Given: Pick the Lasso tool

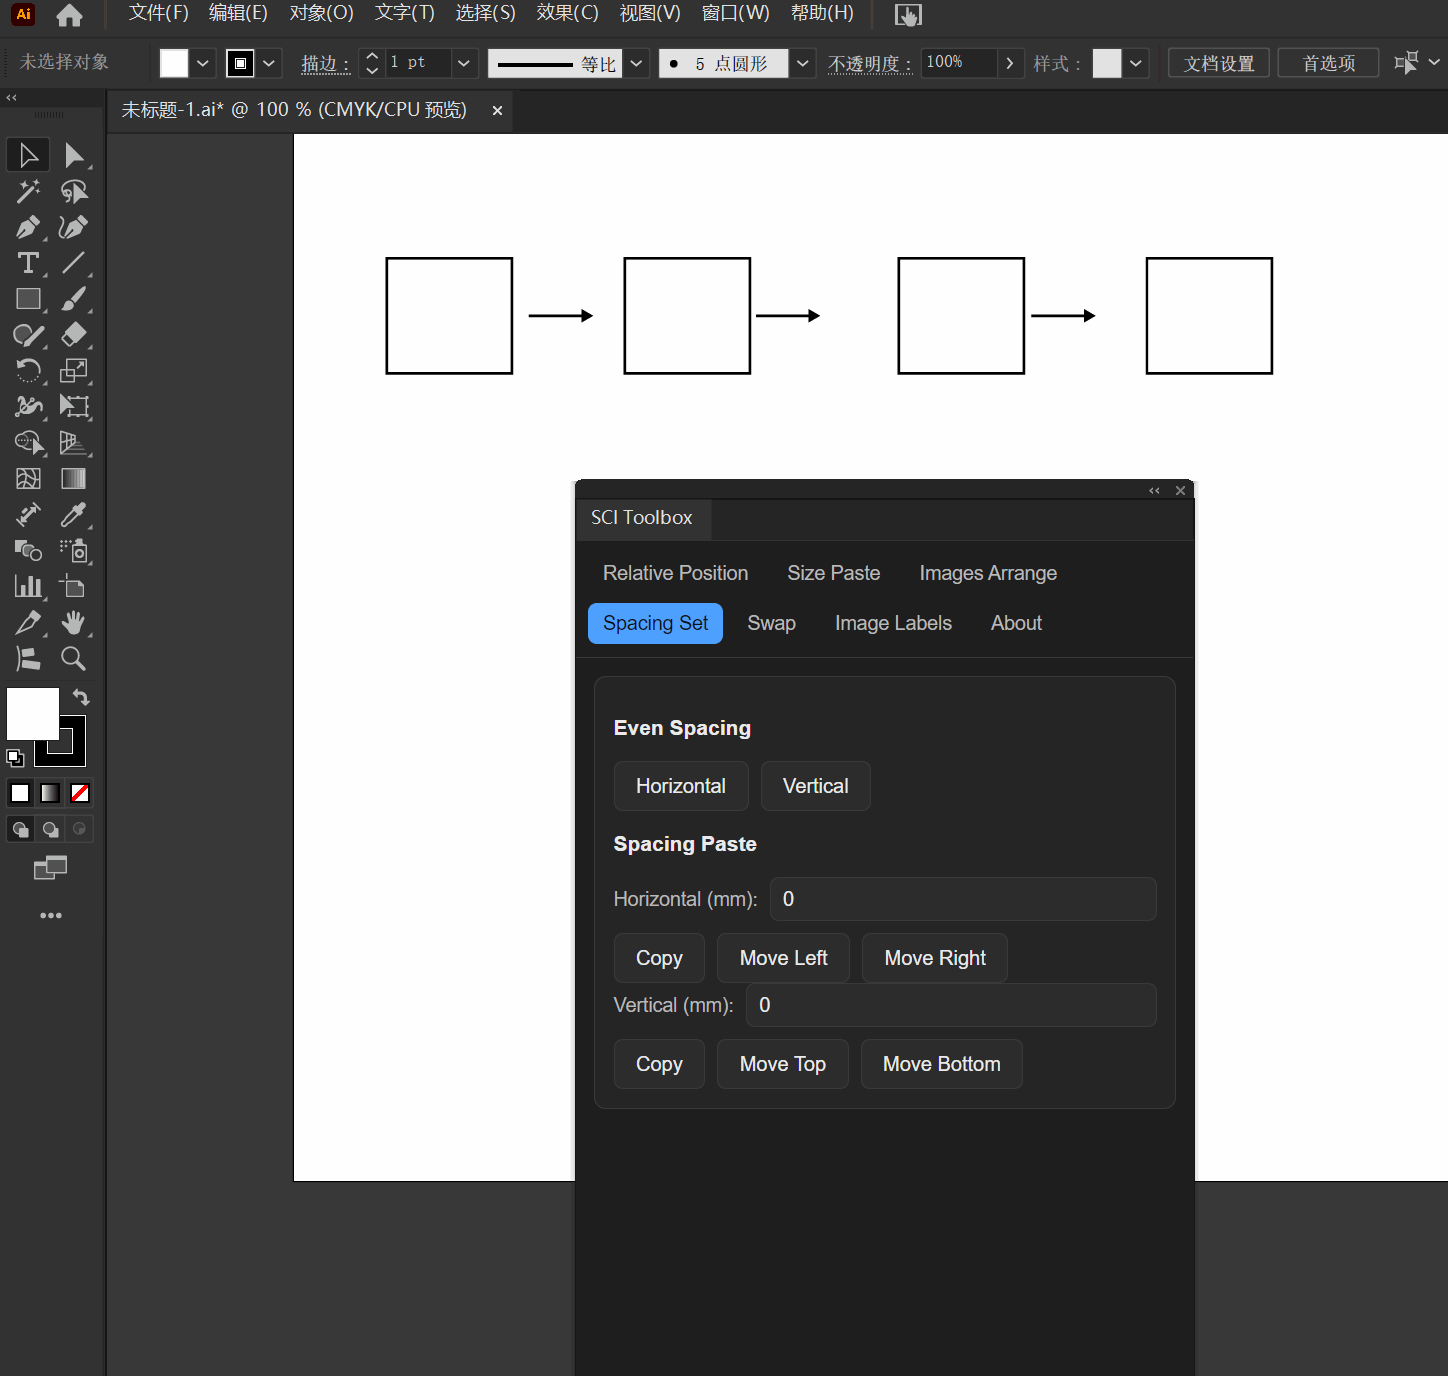Looking at the screenshot, I should click(x=74, y=191).
